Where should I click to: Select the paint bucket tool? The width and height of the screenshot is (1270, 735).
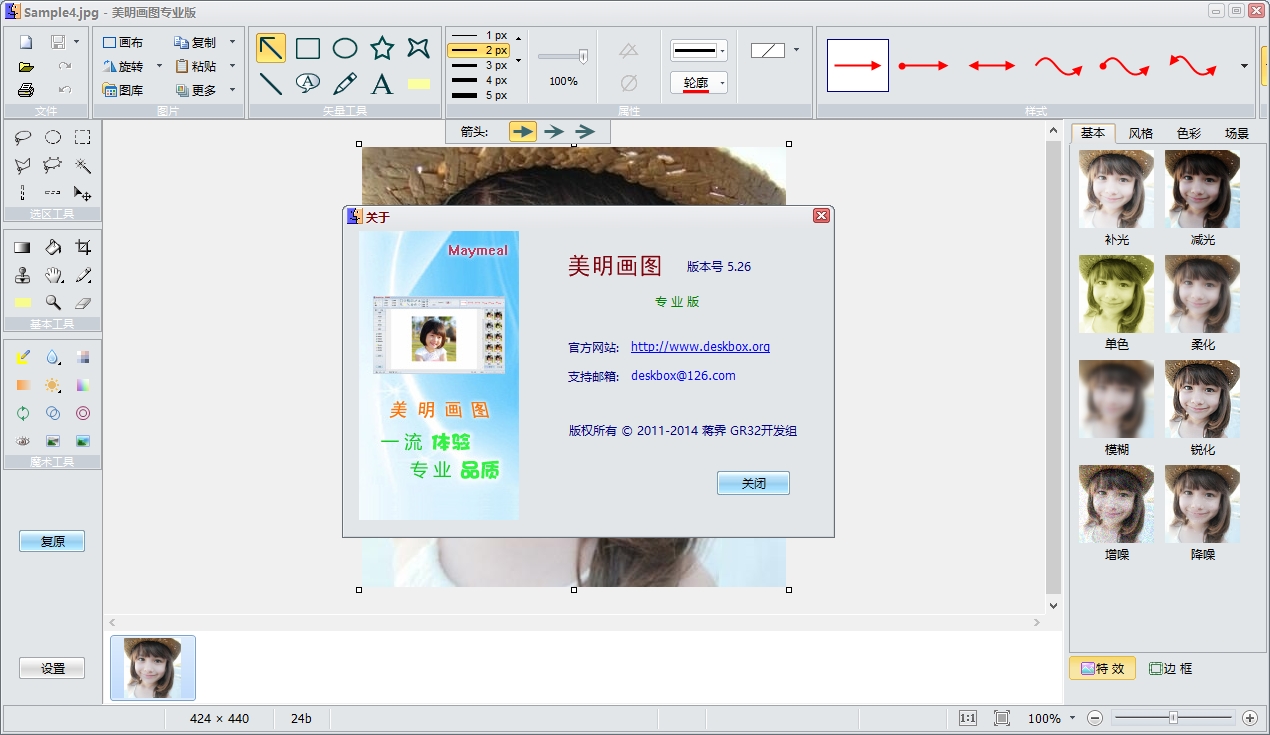tap(53, 247)
